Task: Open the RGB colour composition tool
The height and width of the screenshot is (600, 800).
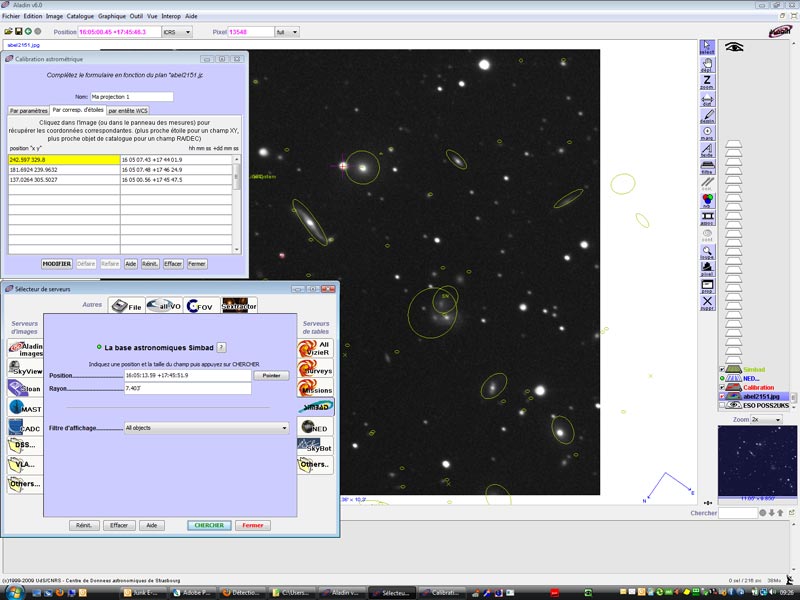Action: click(x=707, y=200)
